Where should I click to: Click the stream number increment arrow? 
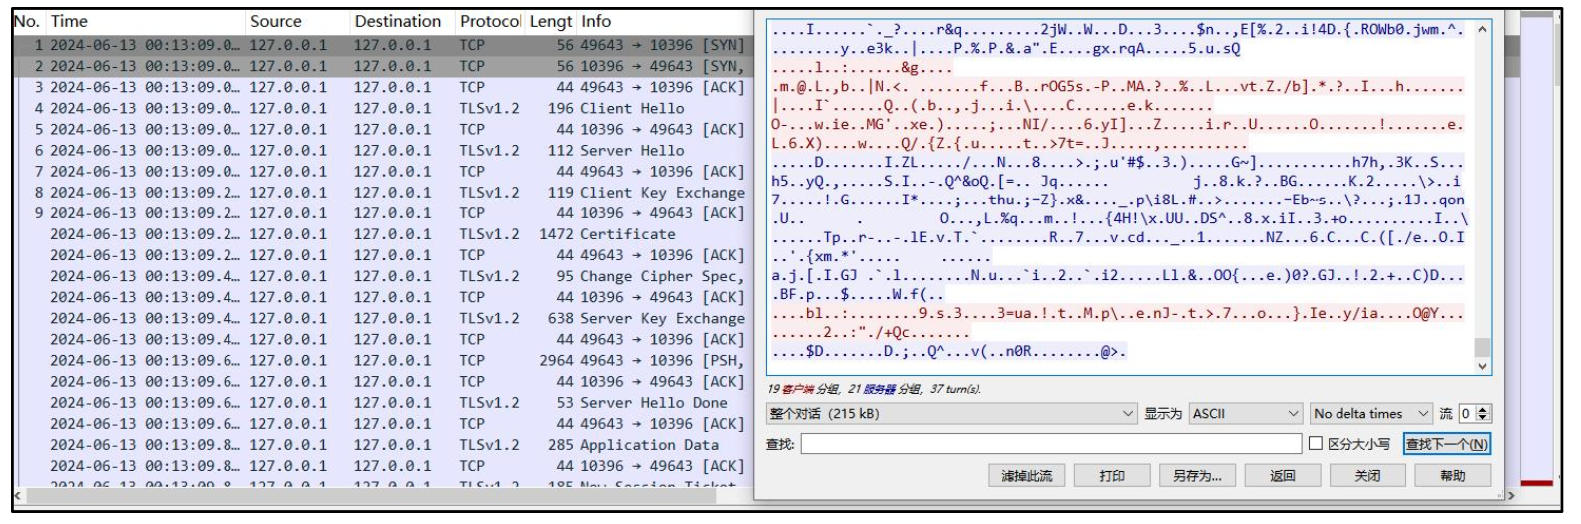pos(1483,409)
